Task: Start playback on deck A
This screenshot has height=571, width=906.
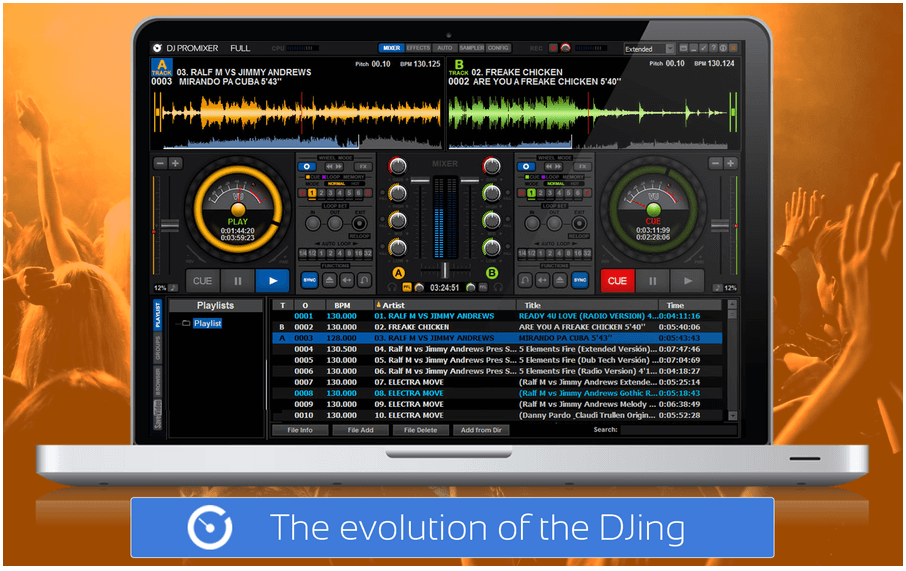Action: [272, 281]
